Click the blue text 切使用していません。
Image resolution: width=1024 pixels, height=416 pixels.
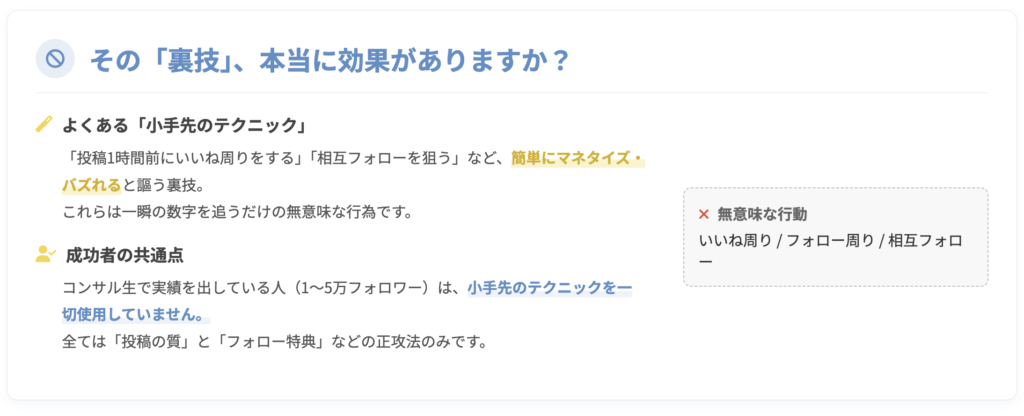point(135,315)
